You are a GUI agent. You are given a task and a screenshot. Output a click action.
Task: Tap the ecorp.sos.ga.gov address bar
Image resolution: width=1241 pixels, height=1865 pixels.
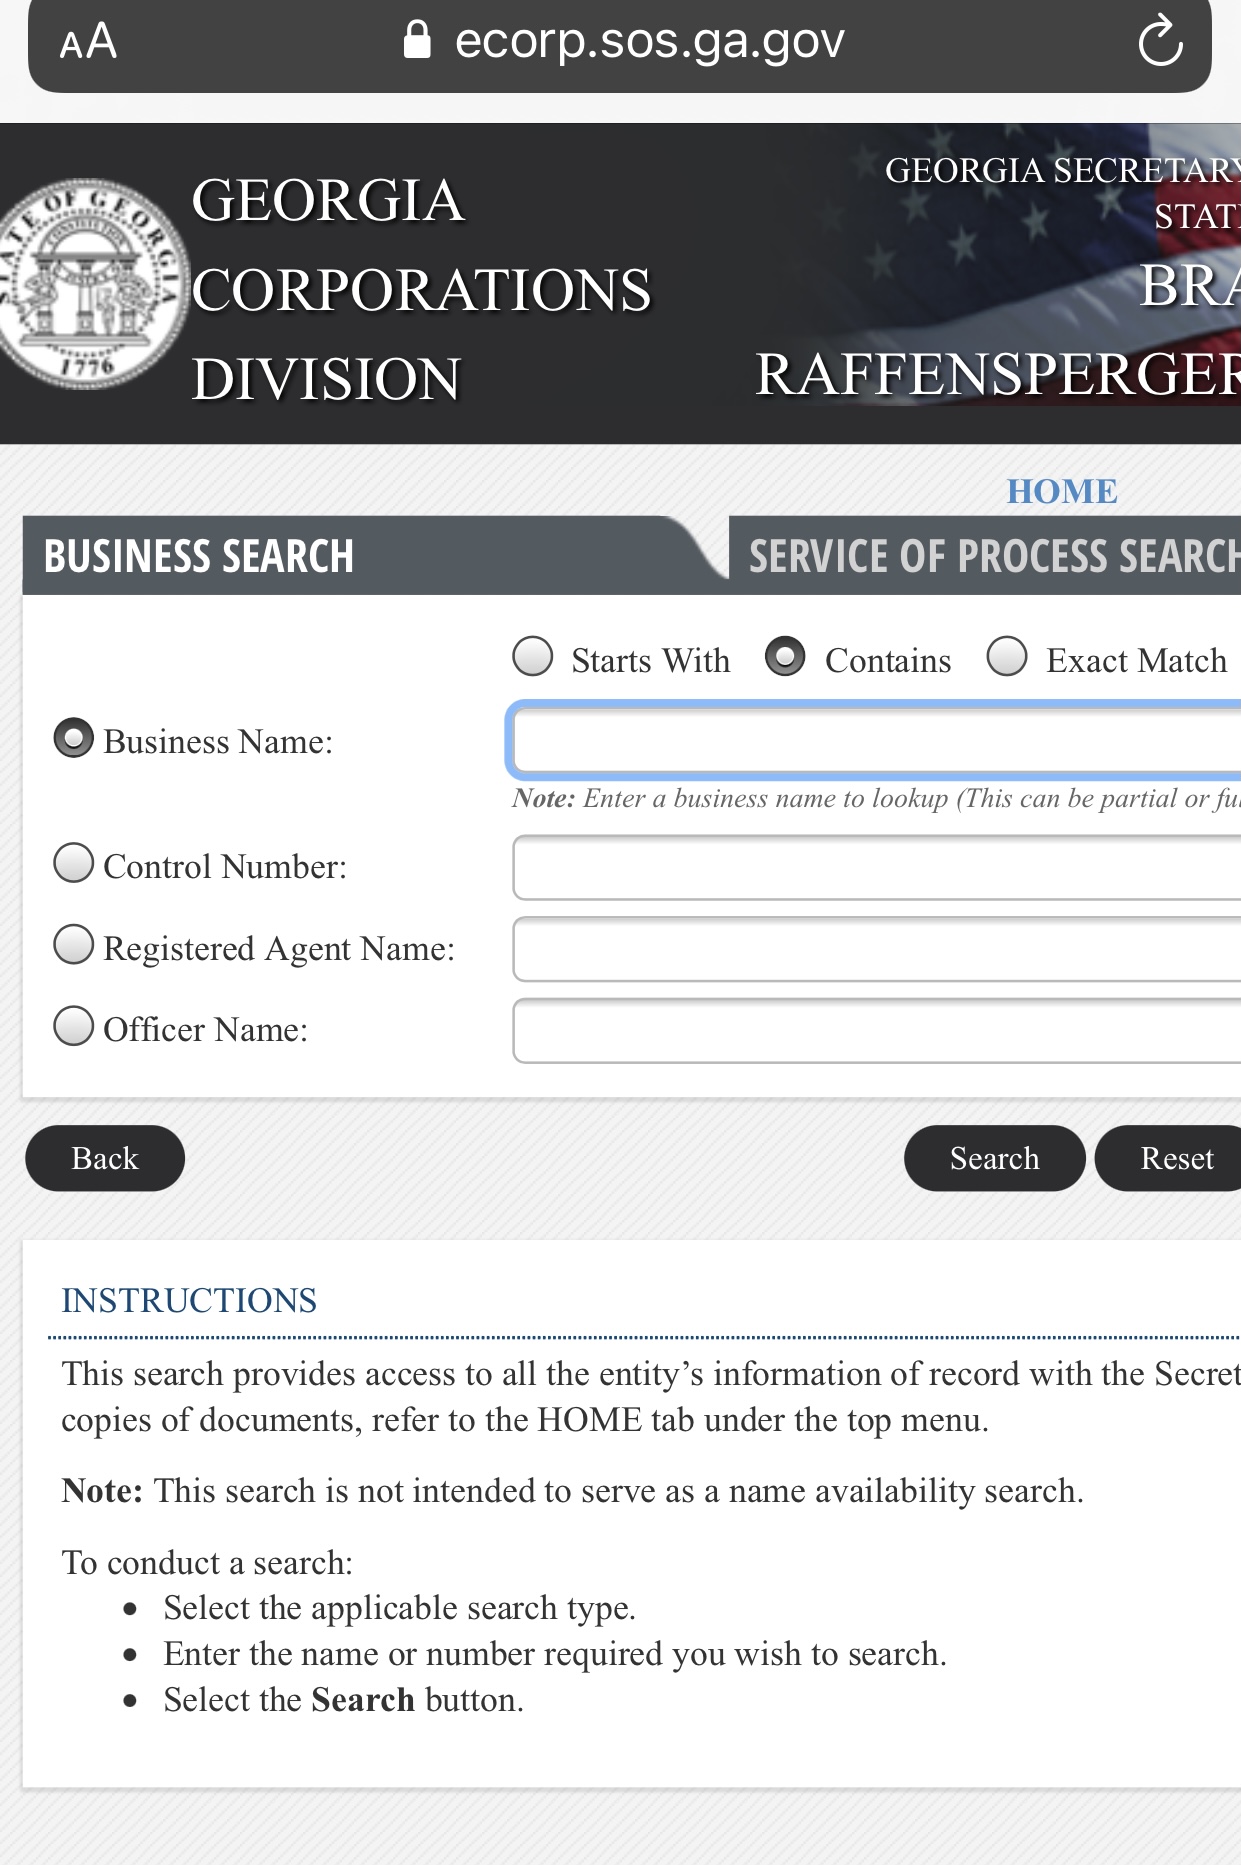(x=620, y=46)
